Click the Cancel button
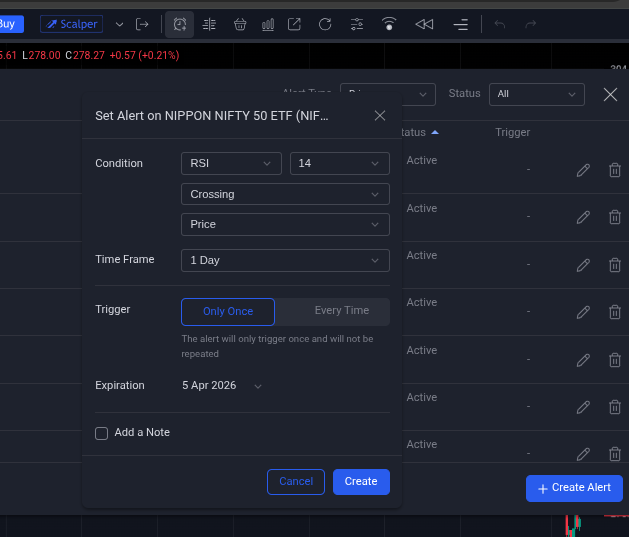 pyautogui.click(x=296, y=482)
